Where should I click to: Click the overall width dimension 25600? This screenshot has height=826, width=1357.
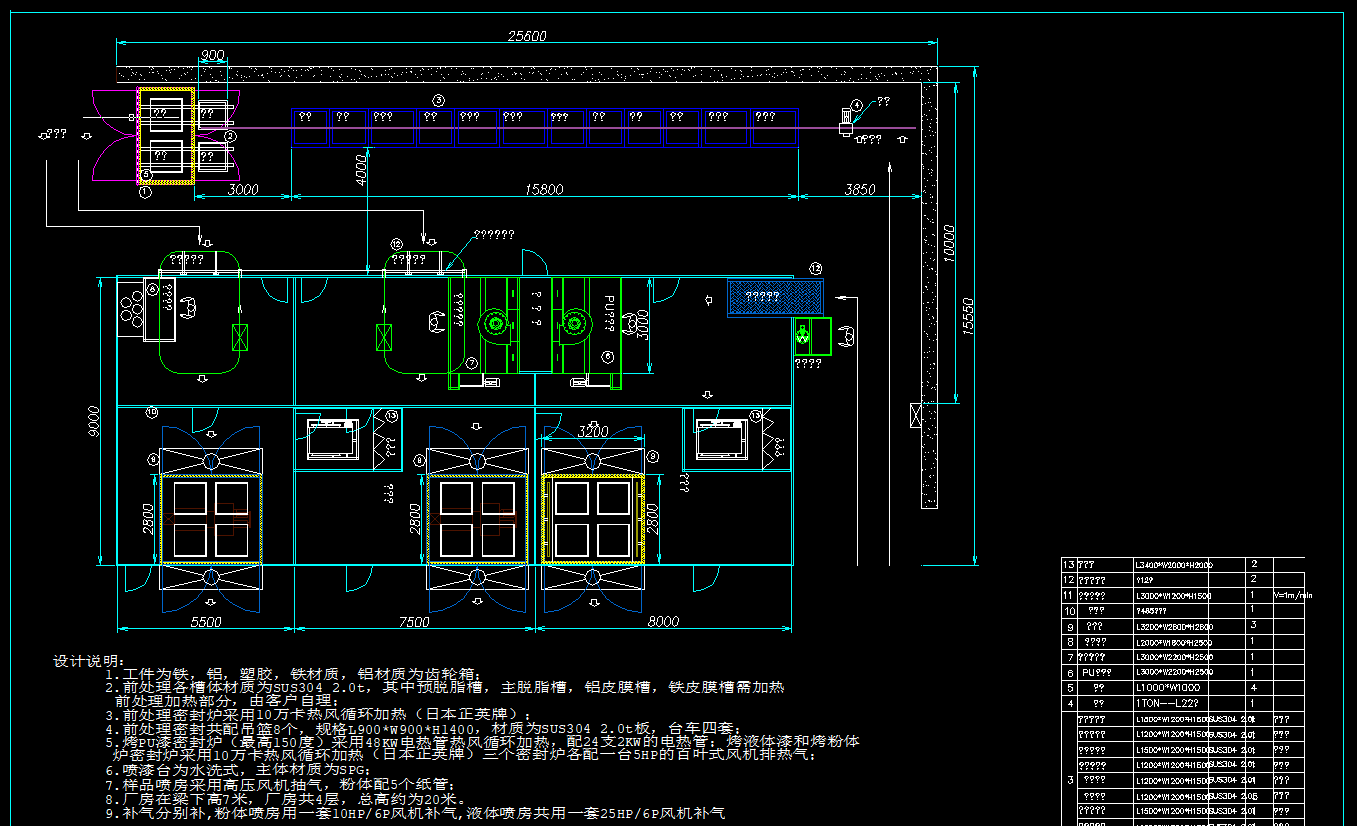pos(527,36)
